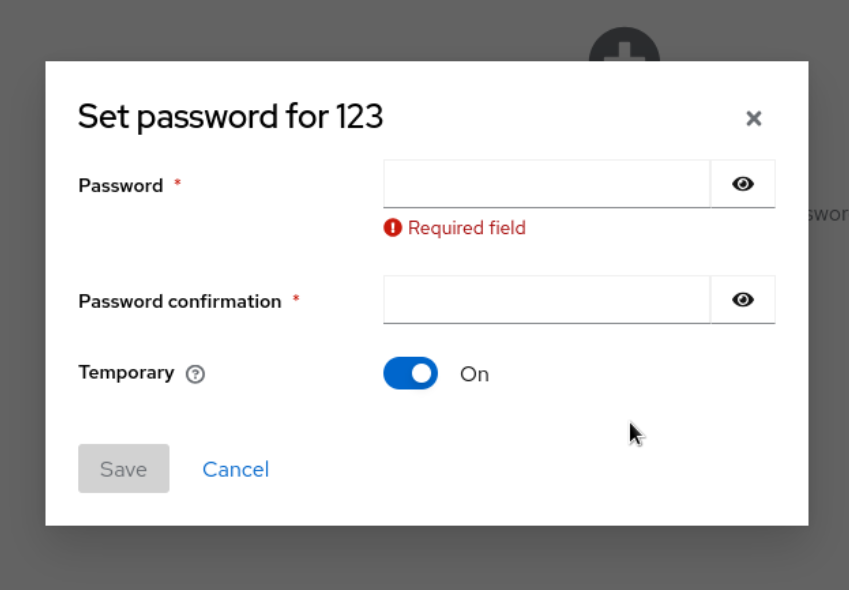Click the "Set password for 123" heading
Image resolution: width=849 pixels, height=590 pixels.
click(x=230, y=117)
